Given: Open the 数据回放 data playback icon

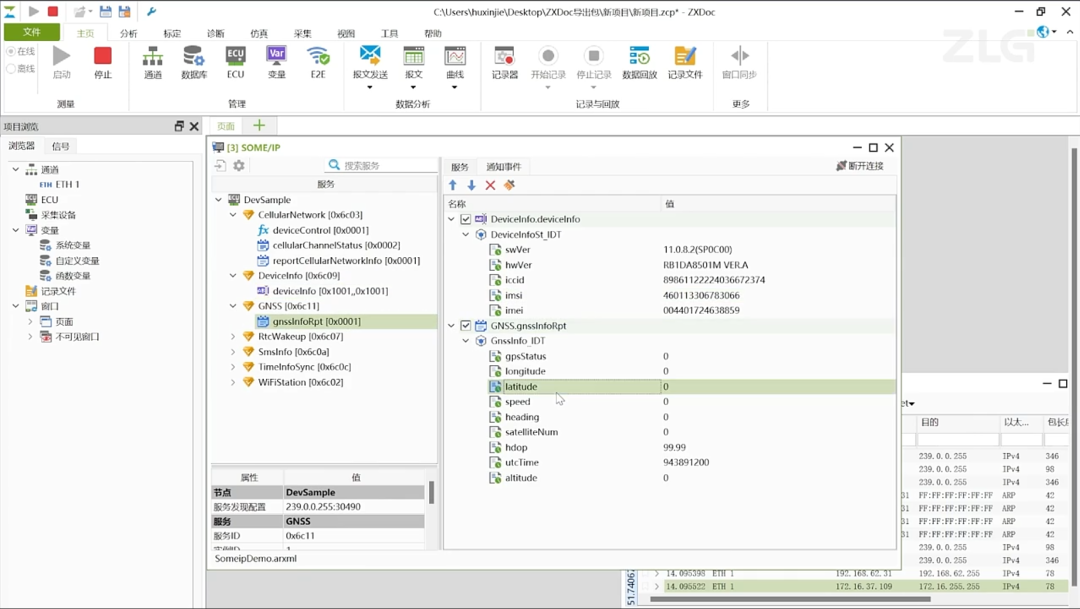Looking at the screenshot, I should [x=639, y=57].
